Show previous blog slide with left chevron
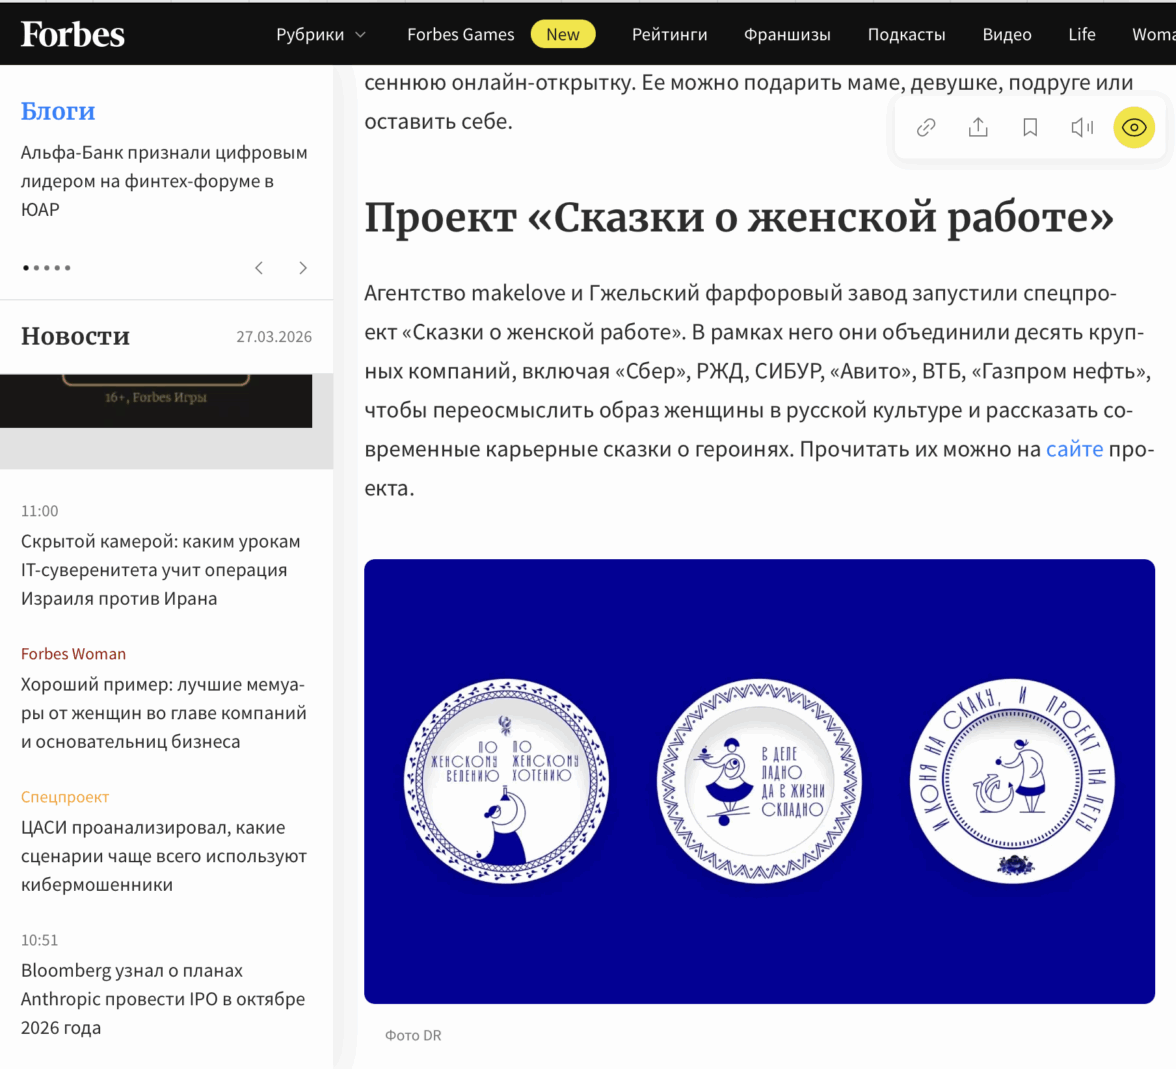 [x=259, y=268]
